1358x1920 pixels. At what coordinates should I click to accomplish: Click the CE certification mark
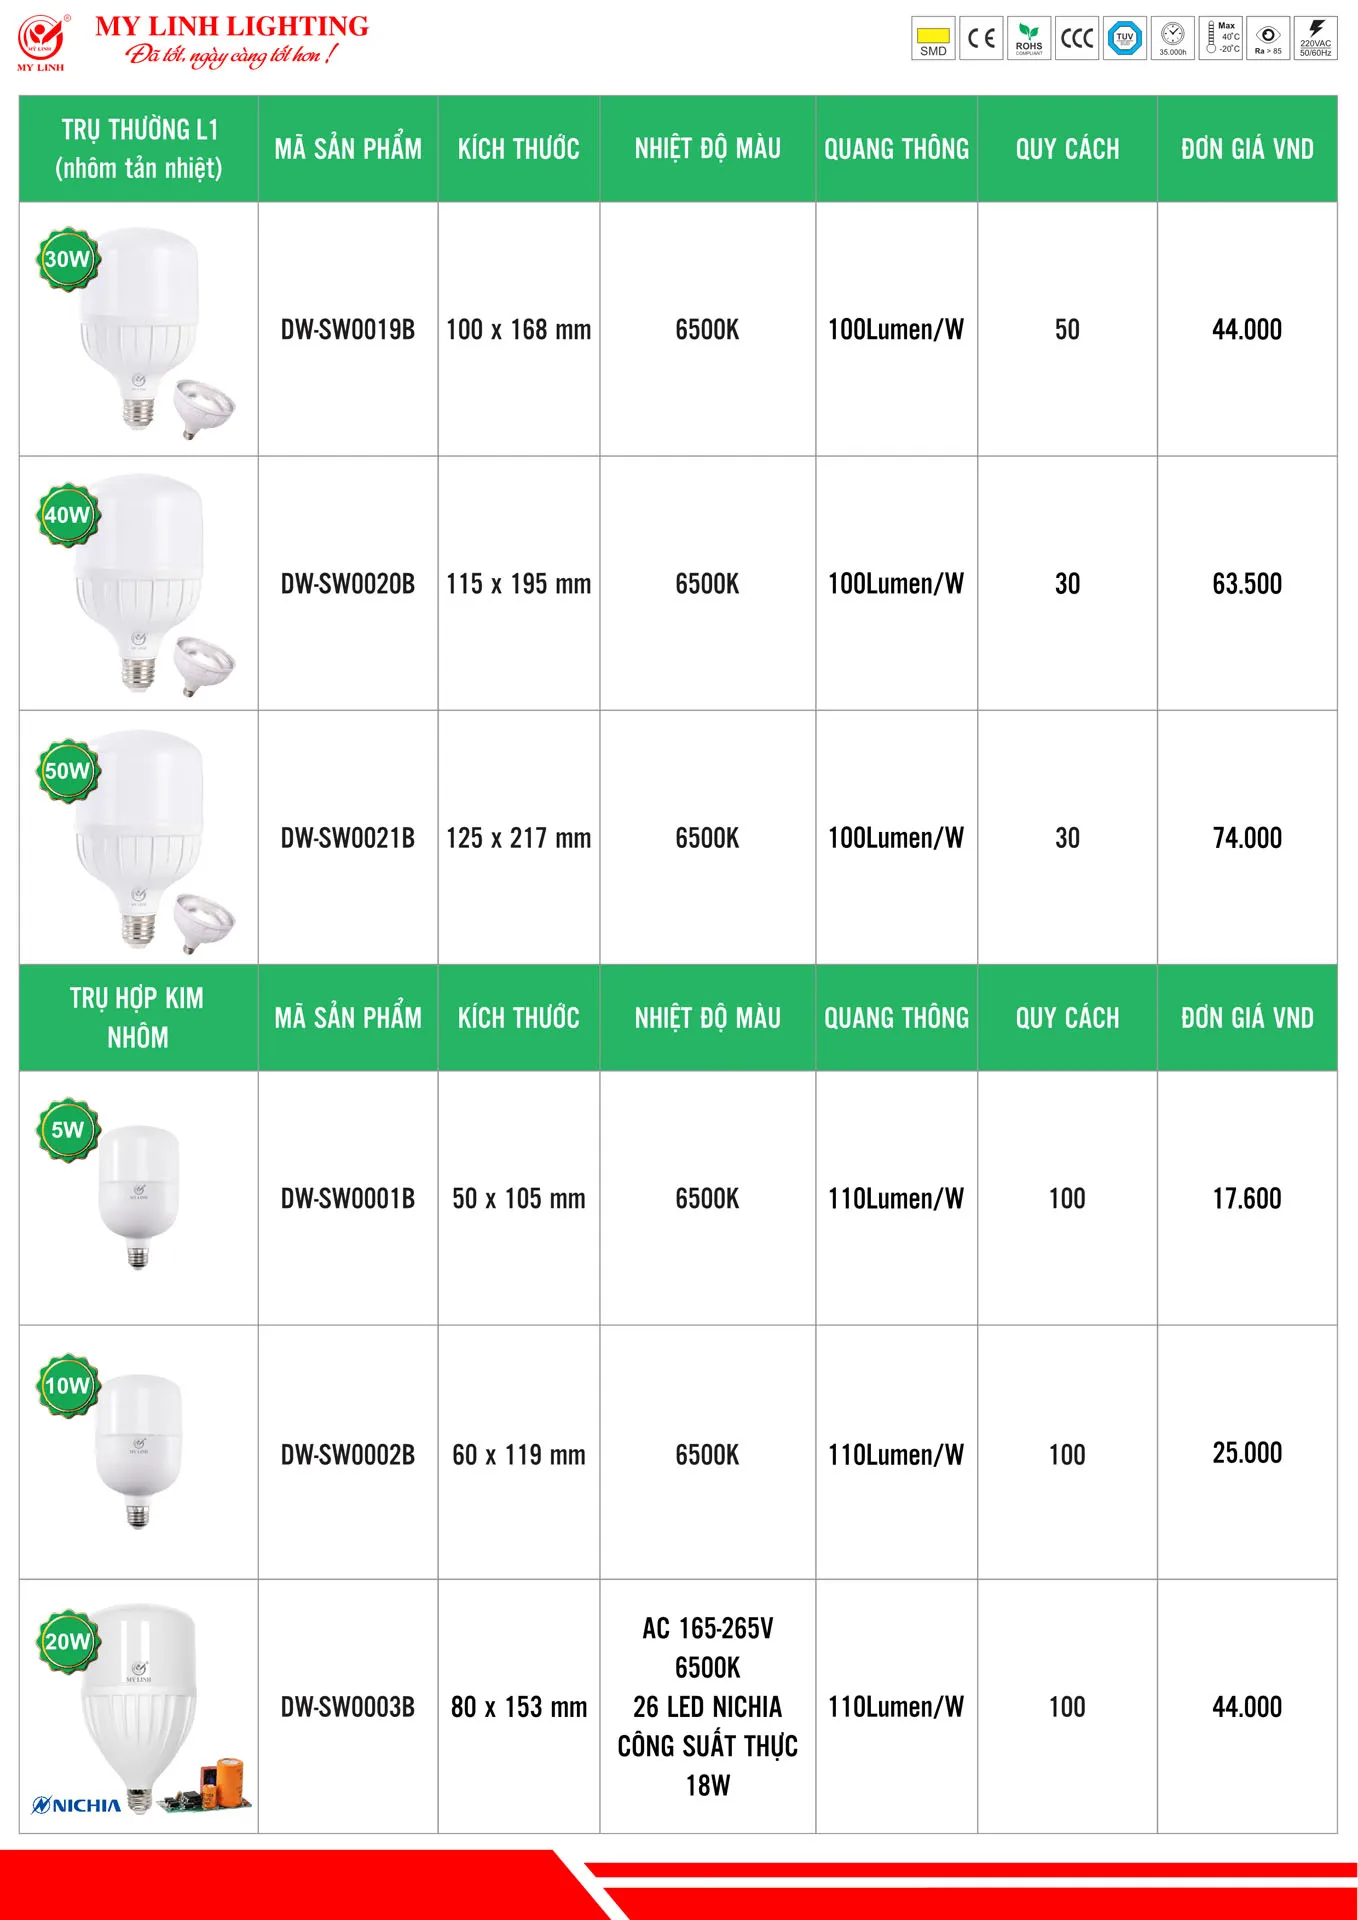coord(981,38)
